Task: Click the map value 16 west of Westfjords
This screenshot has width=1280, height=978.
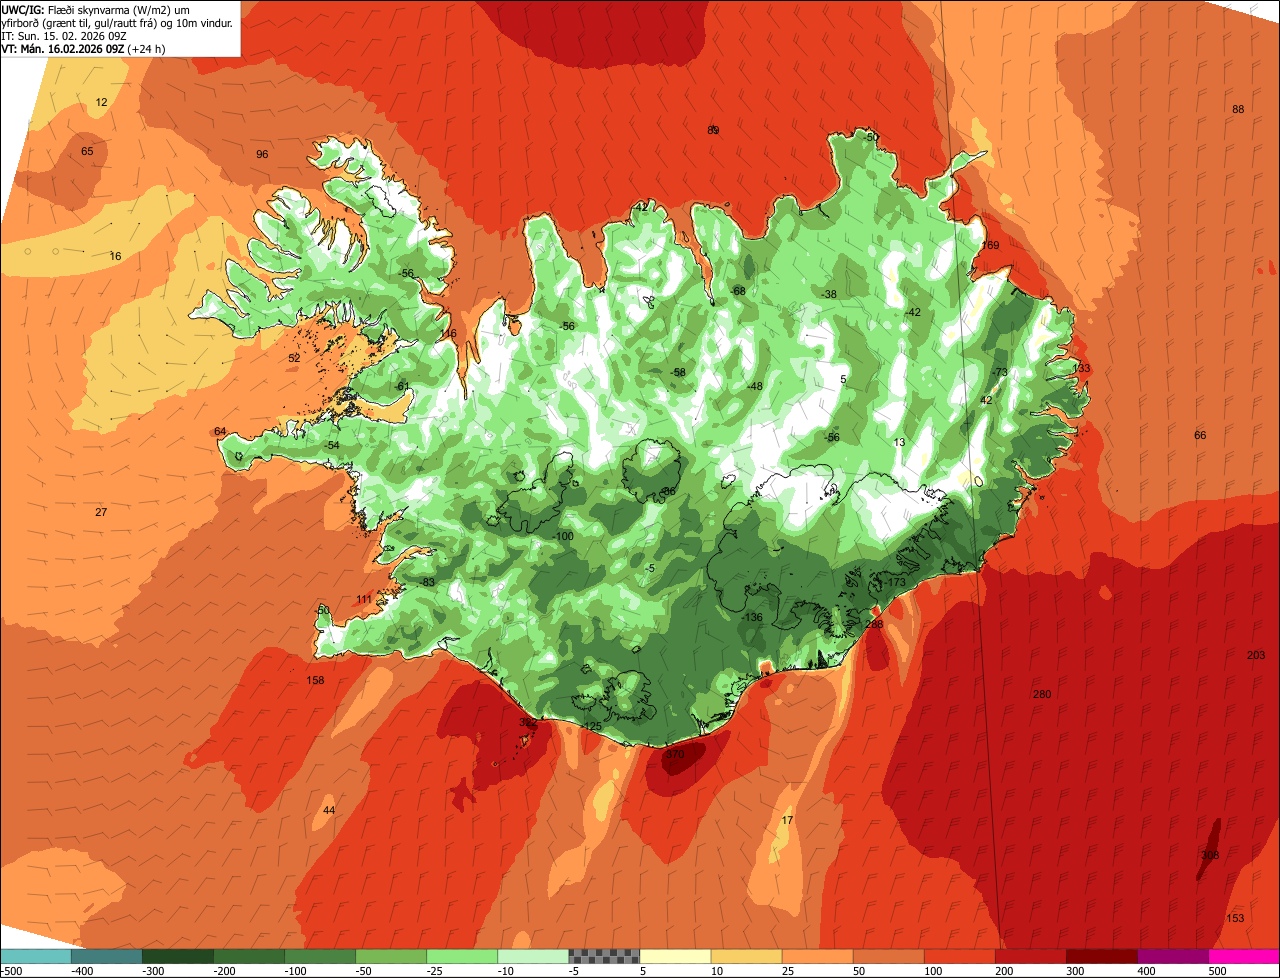Action: click(116, 256)
